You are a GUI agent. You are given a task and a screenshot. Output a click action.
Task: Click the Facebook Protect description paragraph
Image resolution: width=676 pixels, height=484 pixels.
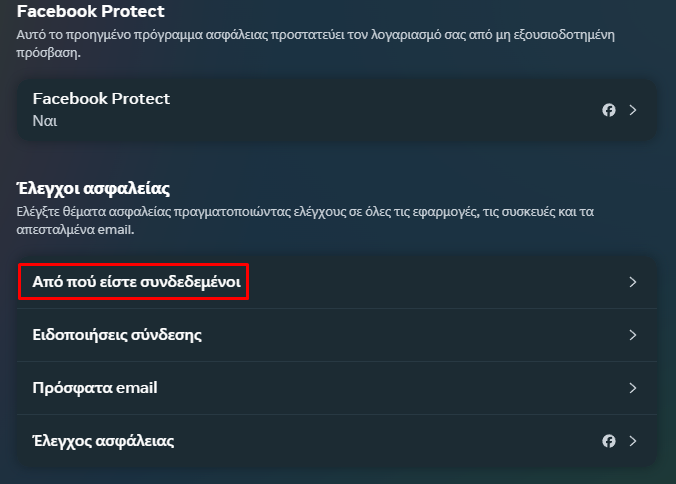pyautogui.click(x=316, y=44)
